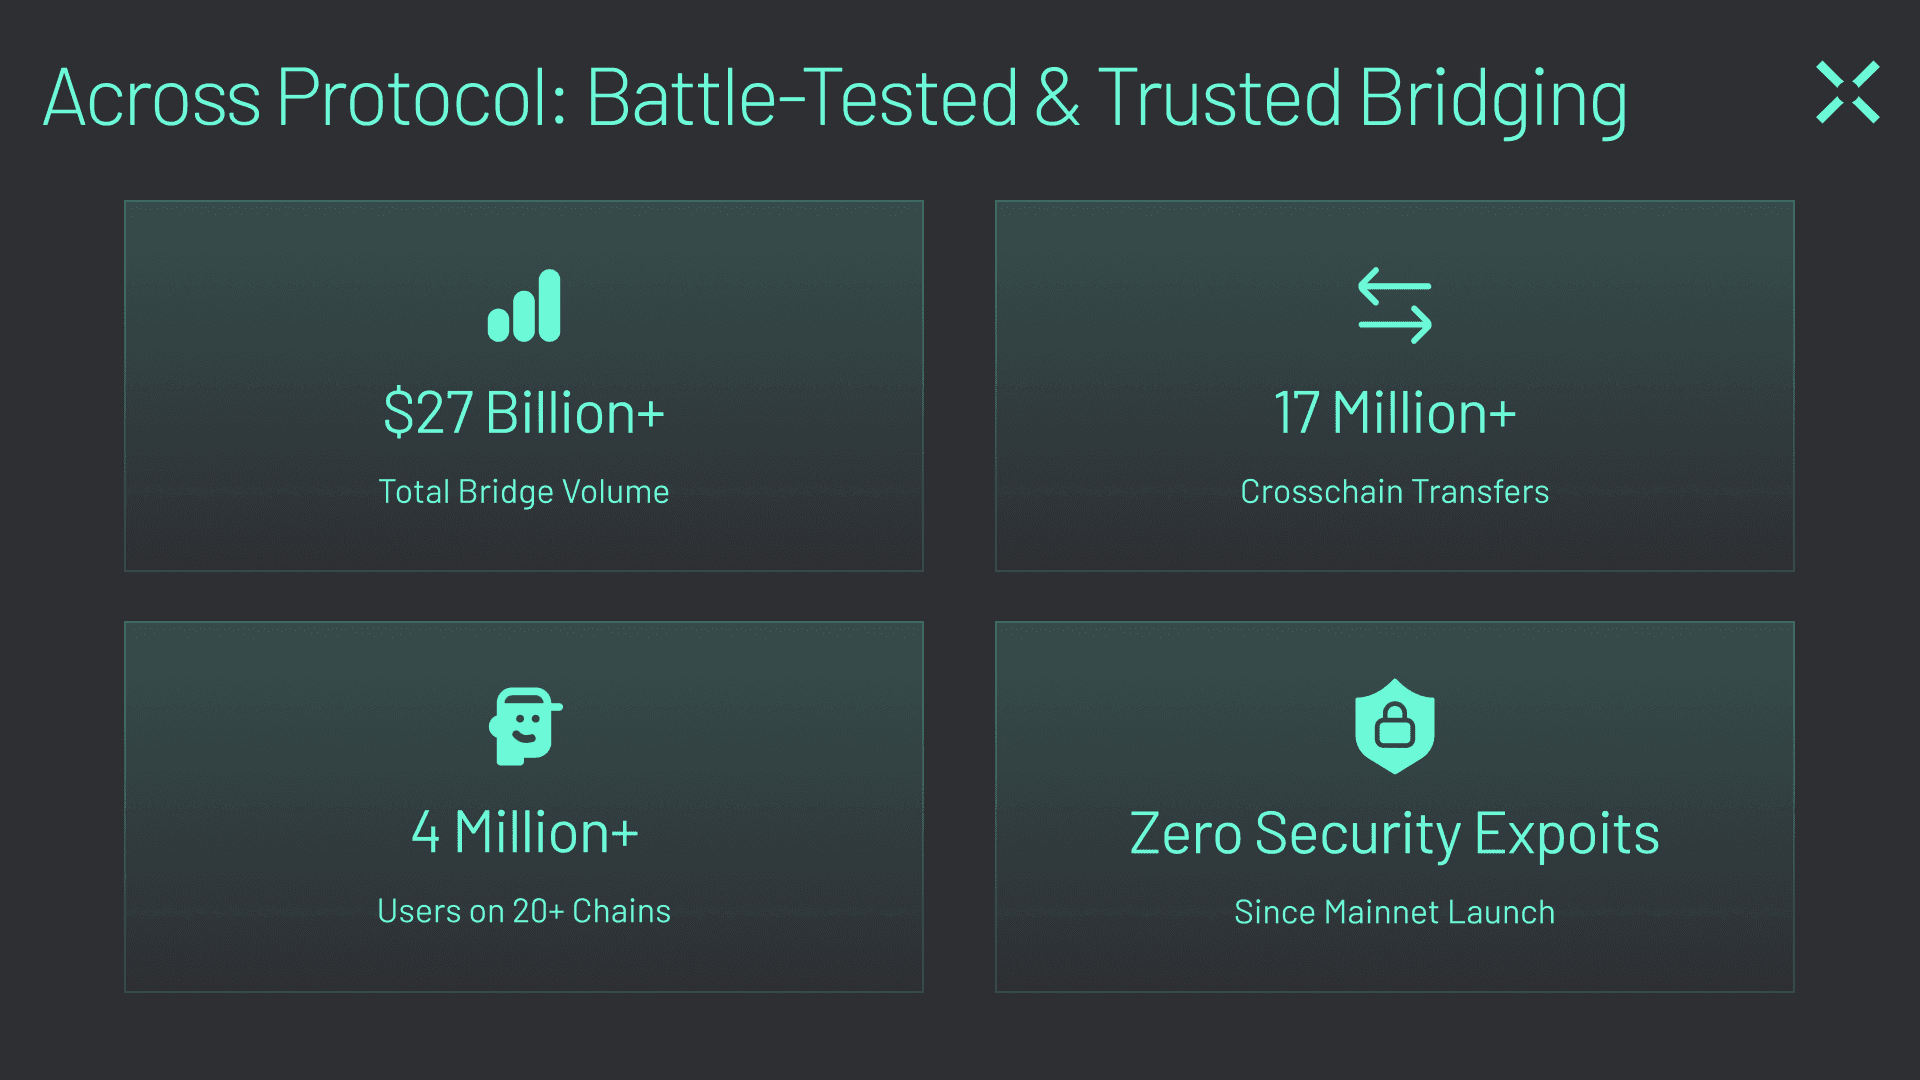
Task: Click the "Since Mainnet Launch" caption
Action: point(1394,912)
